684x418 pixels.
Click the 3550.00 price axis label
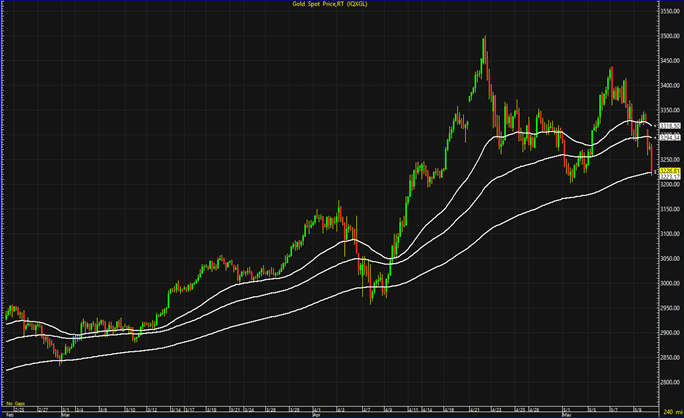(x=669, y=11)
